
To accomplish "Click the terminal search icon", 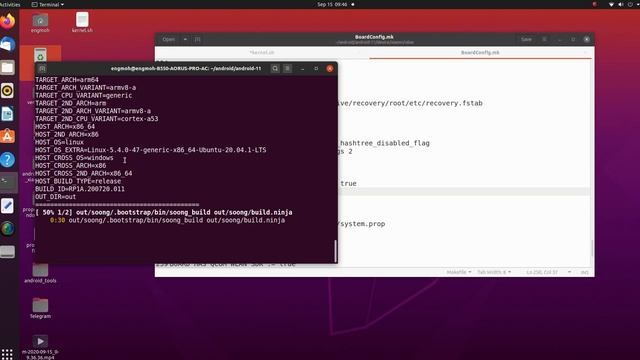I will (x=275, y=69).
